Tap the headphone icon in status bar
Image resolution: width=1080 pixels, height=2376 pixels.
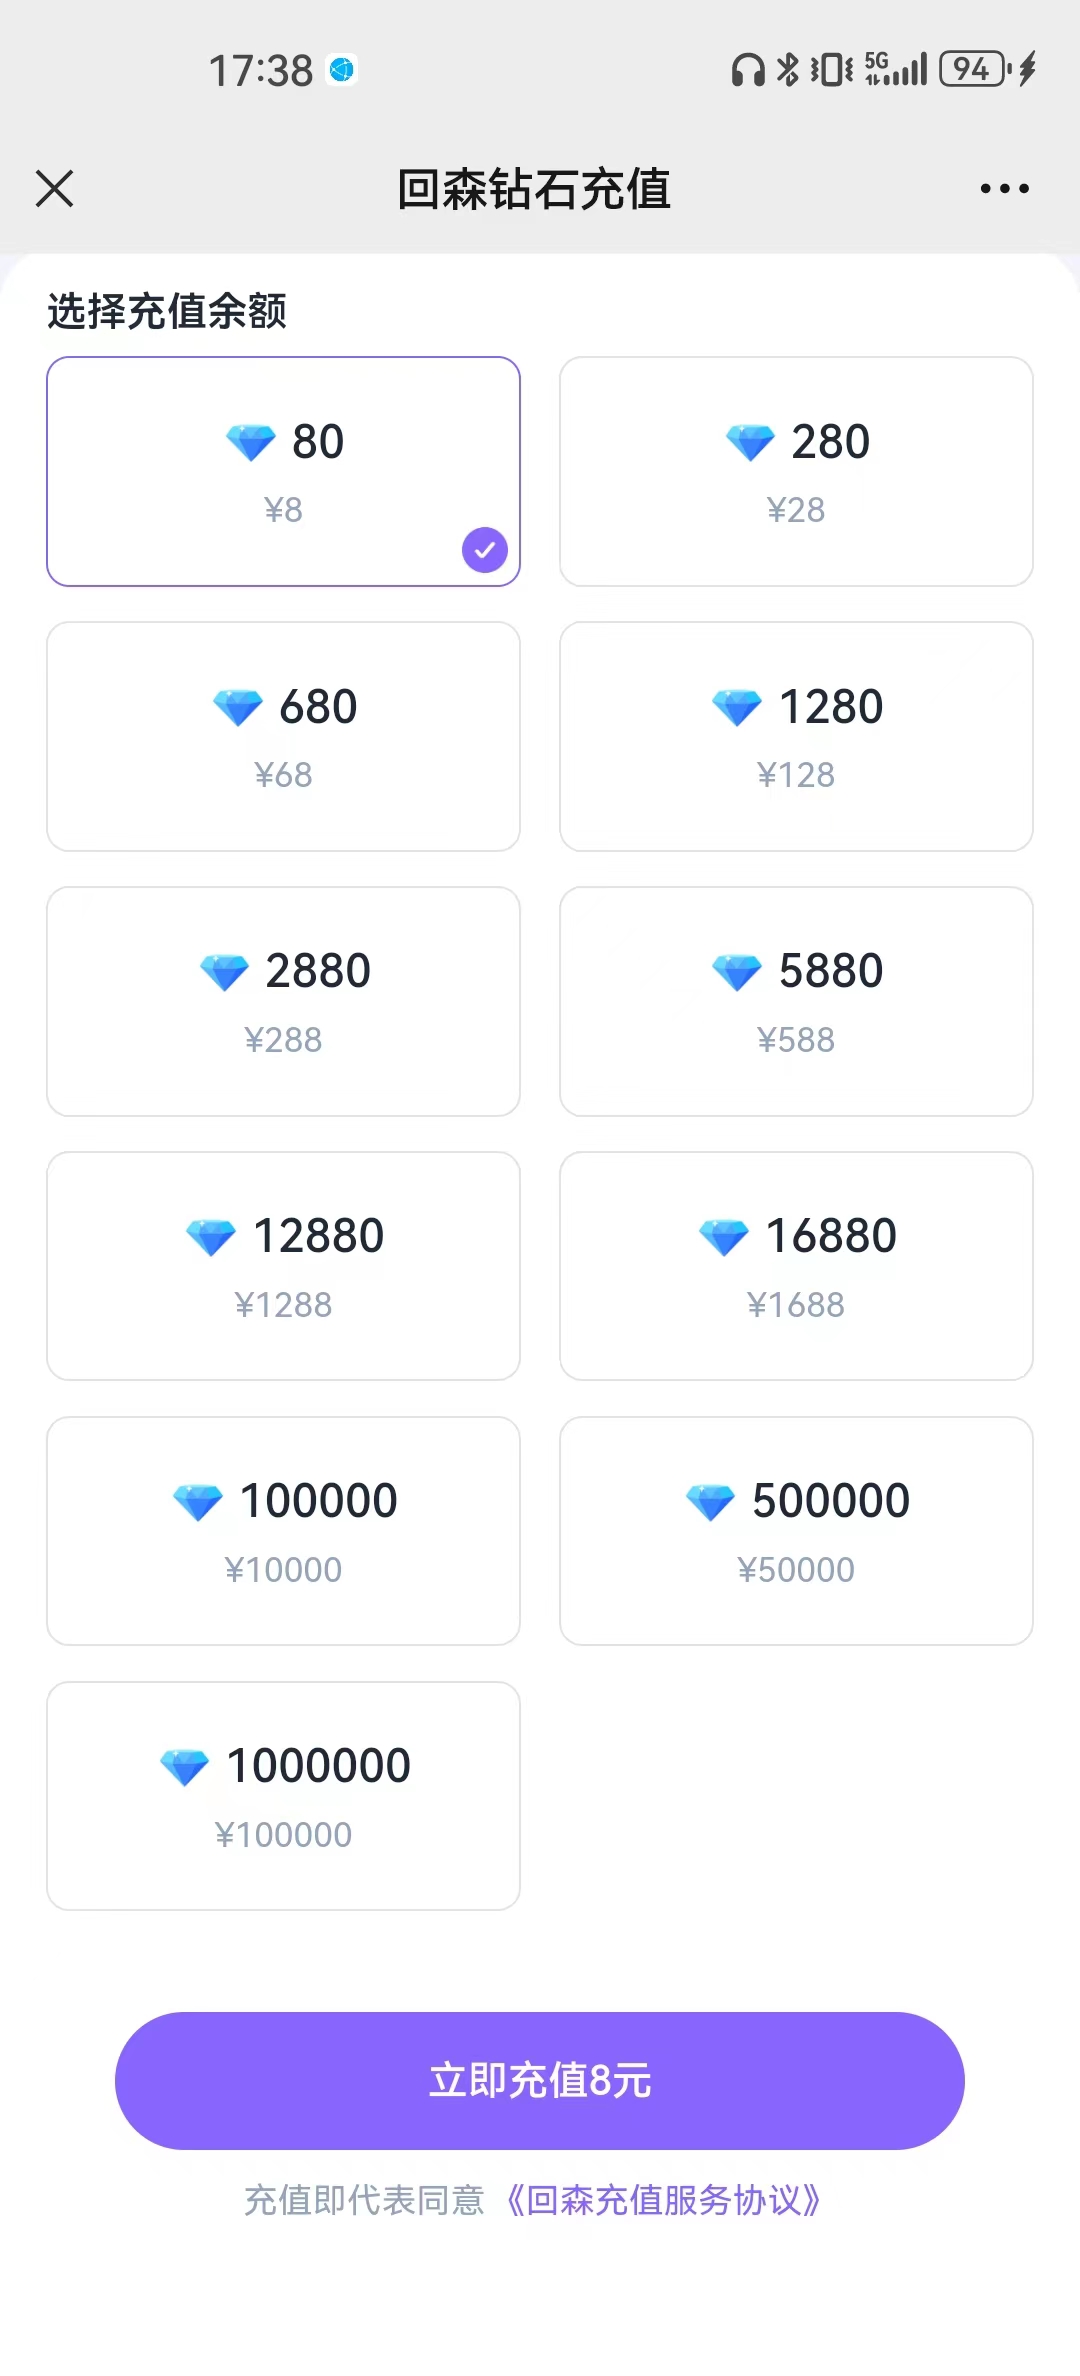tap(748, 70)
